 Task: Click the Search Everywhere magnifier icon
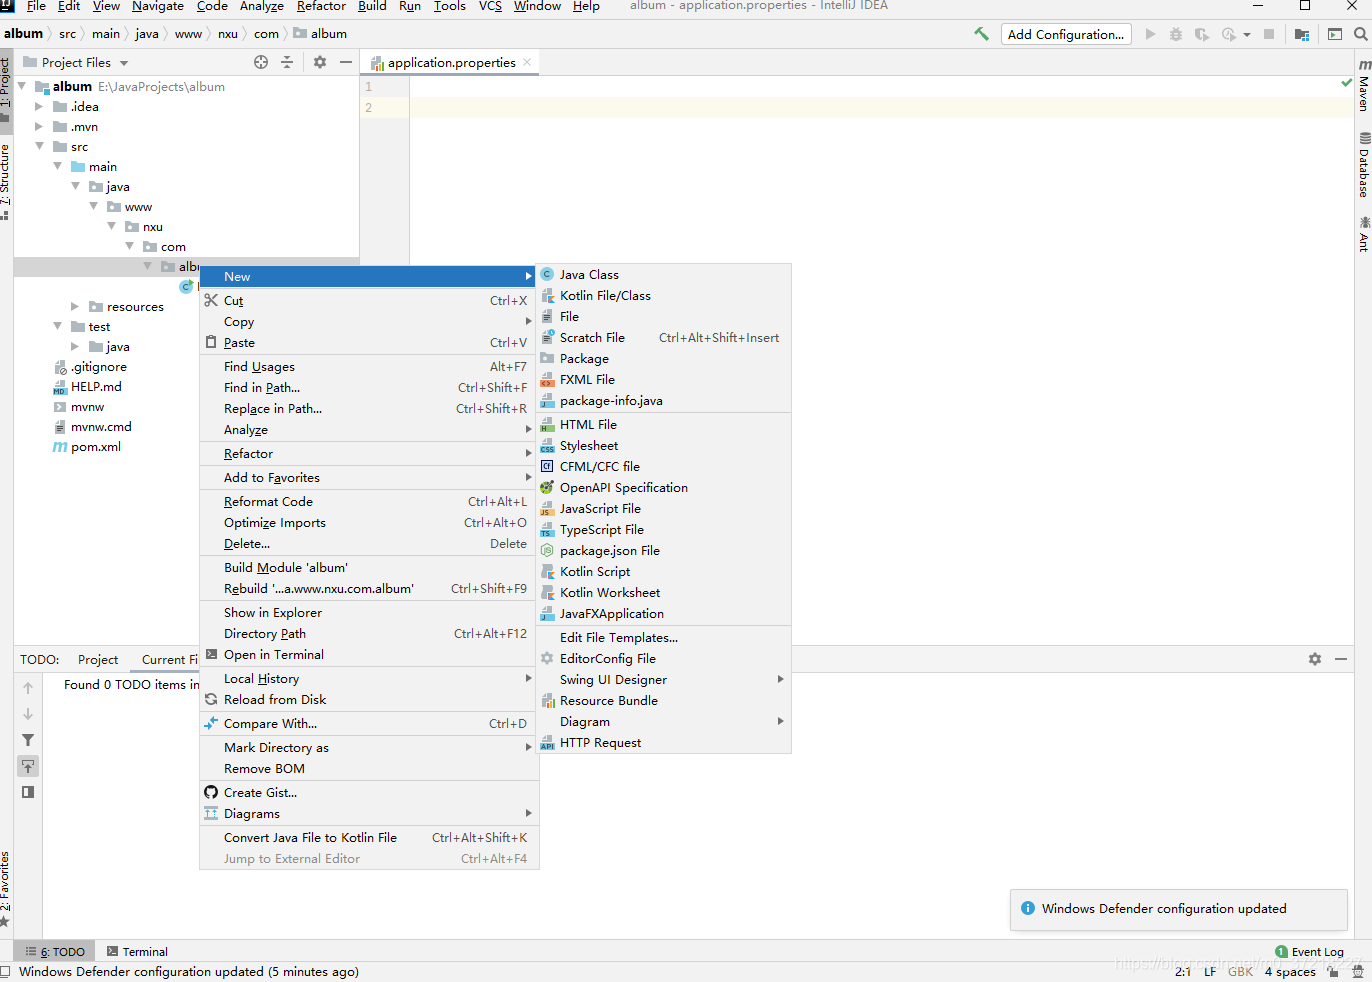tap(1360, 34)
